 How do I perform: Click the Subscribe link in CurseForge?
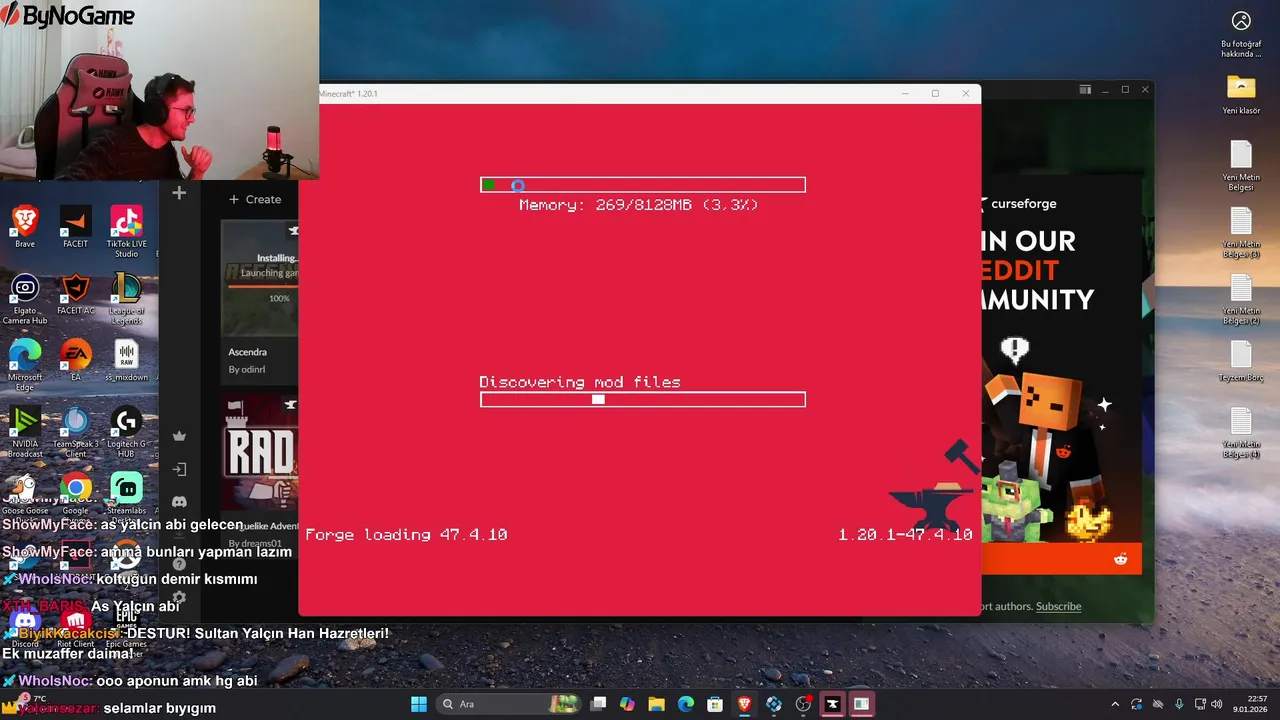(x=1058, y=606)
